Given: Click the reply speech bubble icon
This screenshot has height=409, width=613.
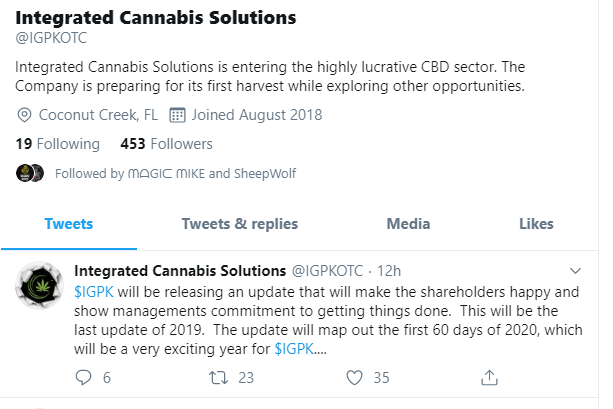Looking at the screenshot, I should point(84,377).
